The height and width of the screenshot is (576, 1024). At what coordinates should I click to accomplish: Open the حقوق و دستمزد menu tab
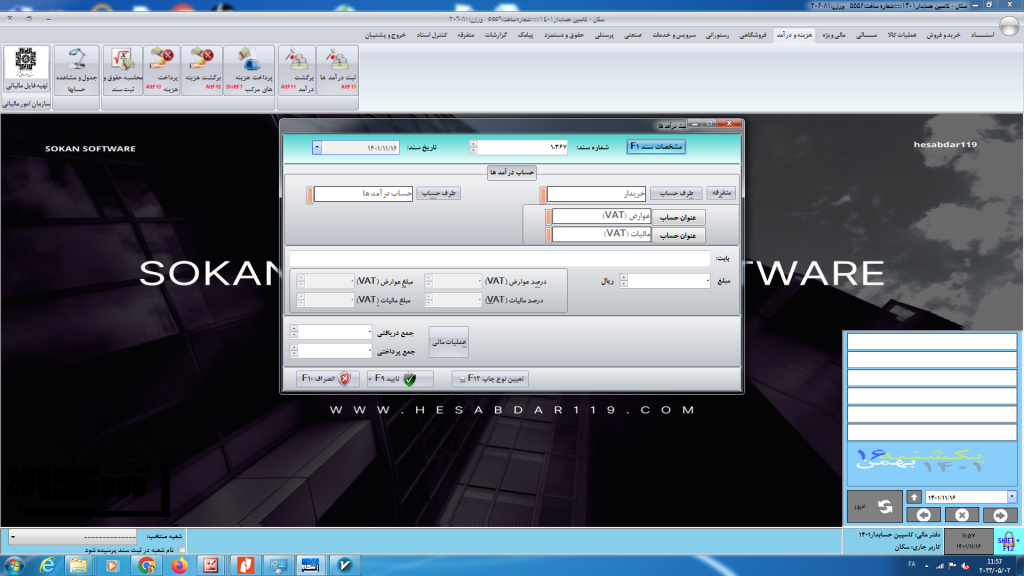(564, 35)
